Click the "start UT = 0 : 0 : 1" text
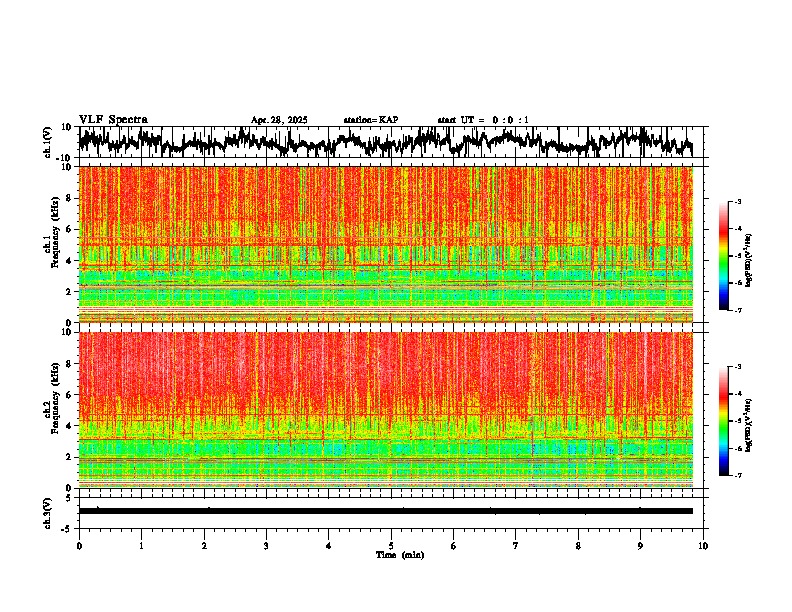 coord(483,120)
